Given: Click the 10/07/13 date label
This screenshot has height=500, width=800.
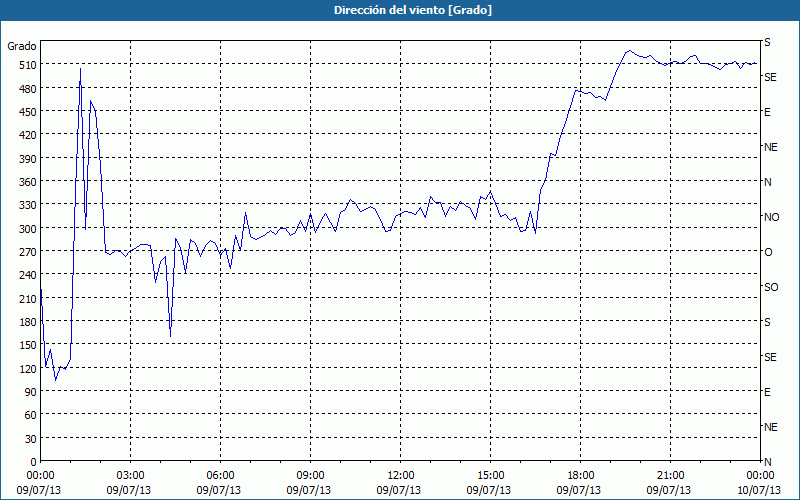Looking at the screenshot, I should [759, 490].
